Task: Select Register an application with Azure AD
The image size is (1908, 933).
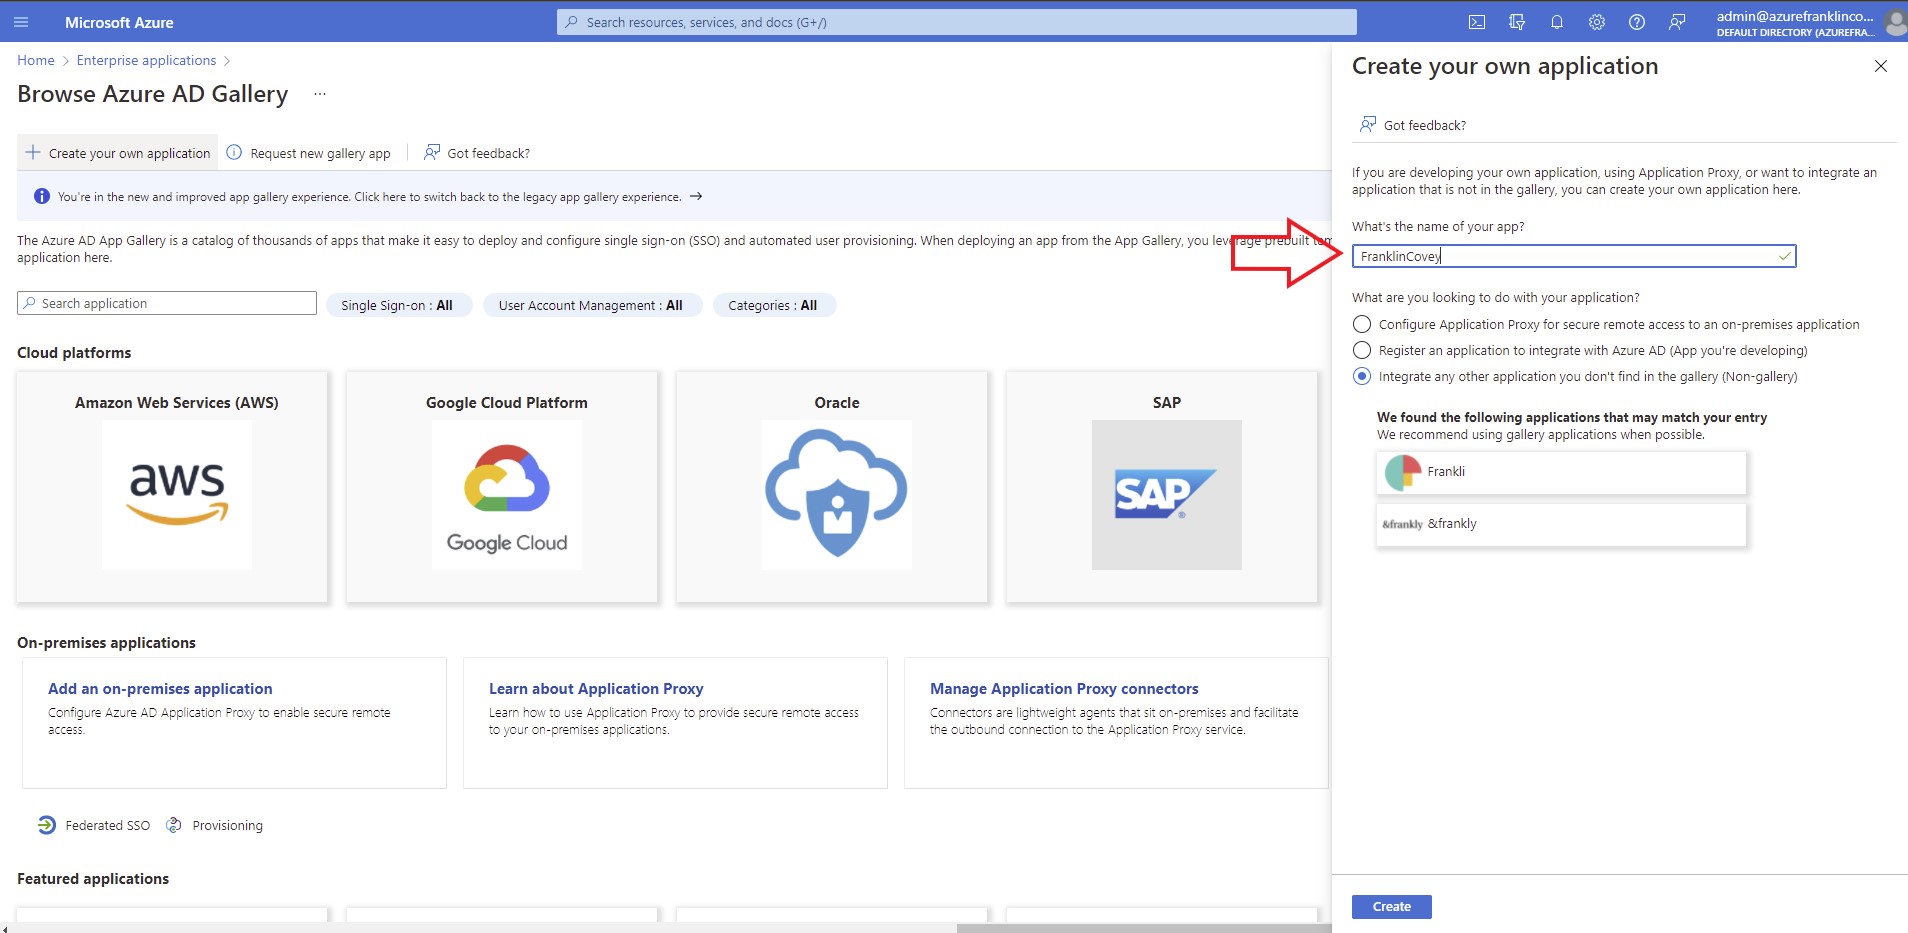Action: pos(1362,350)
